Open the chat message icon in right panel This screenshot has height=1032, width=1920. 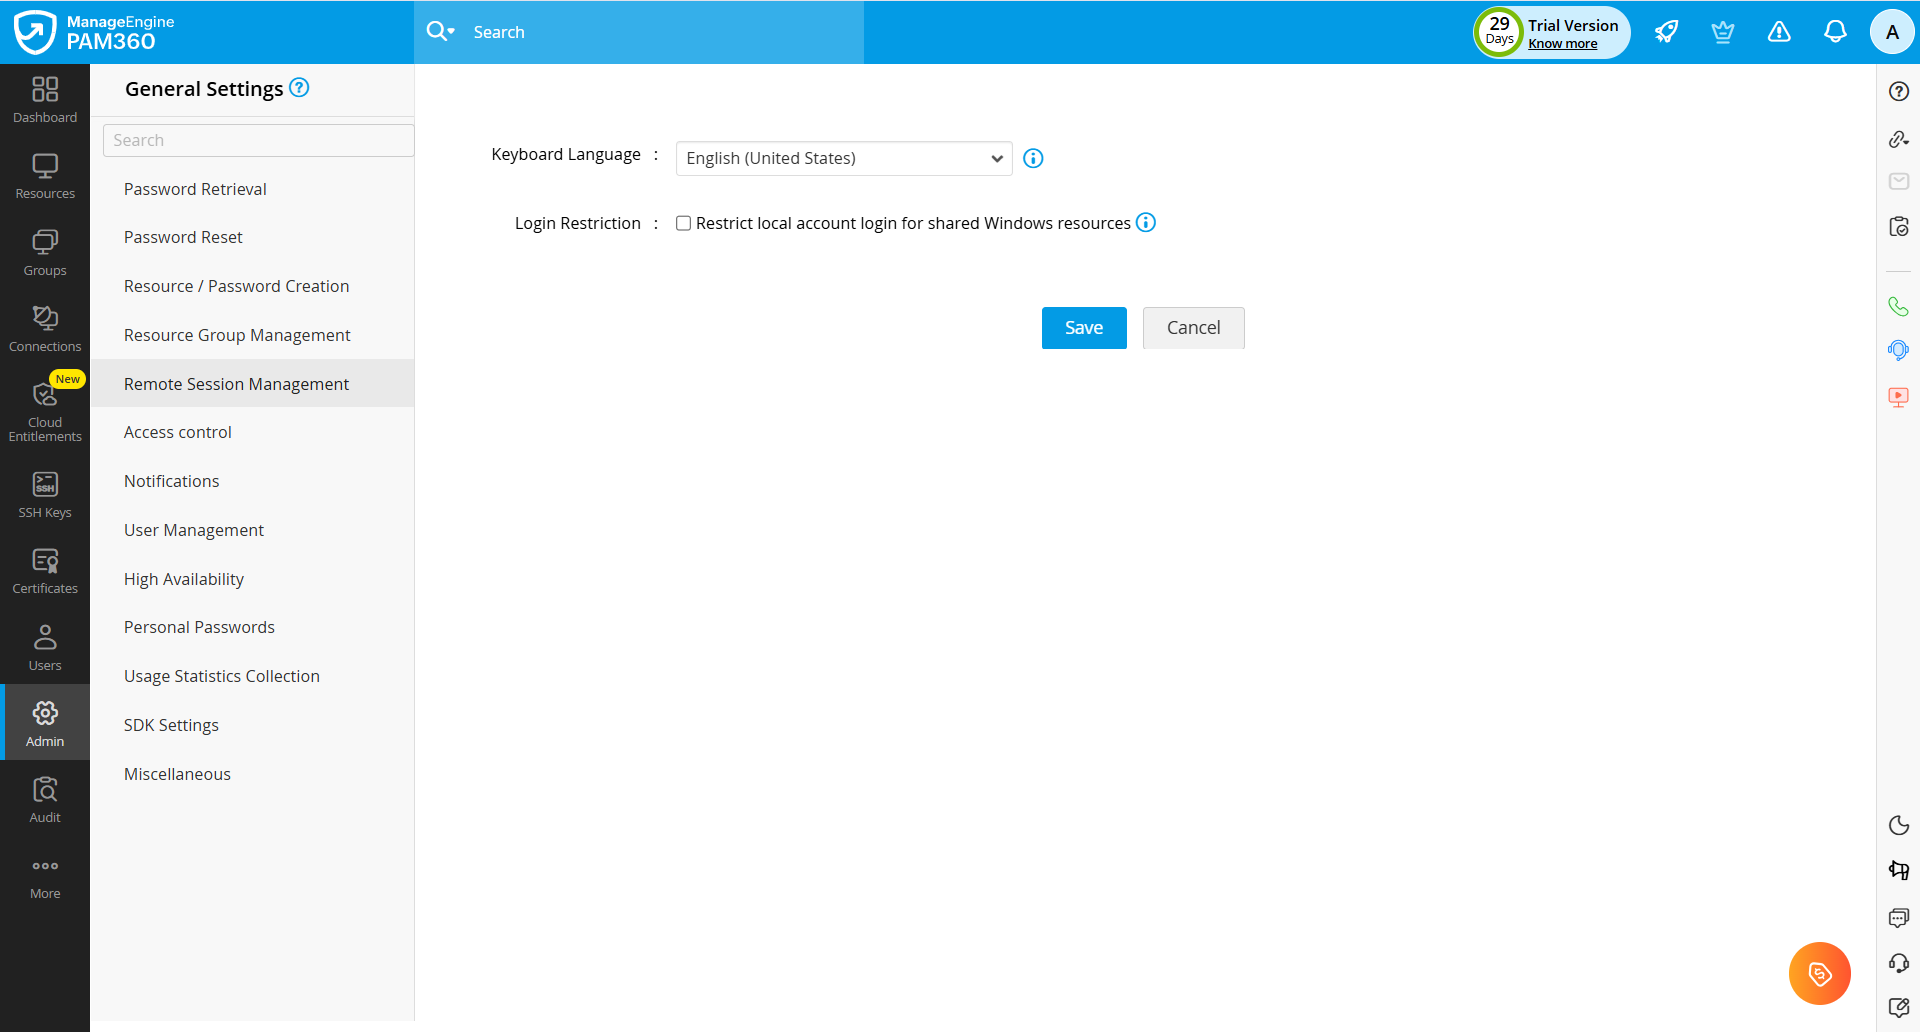[1899, 917]
